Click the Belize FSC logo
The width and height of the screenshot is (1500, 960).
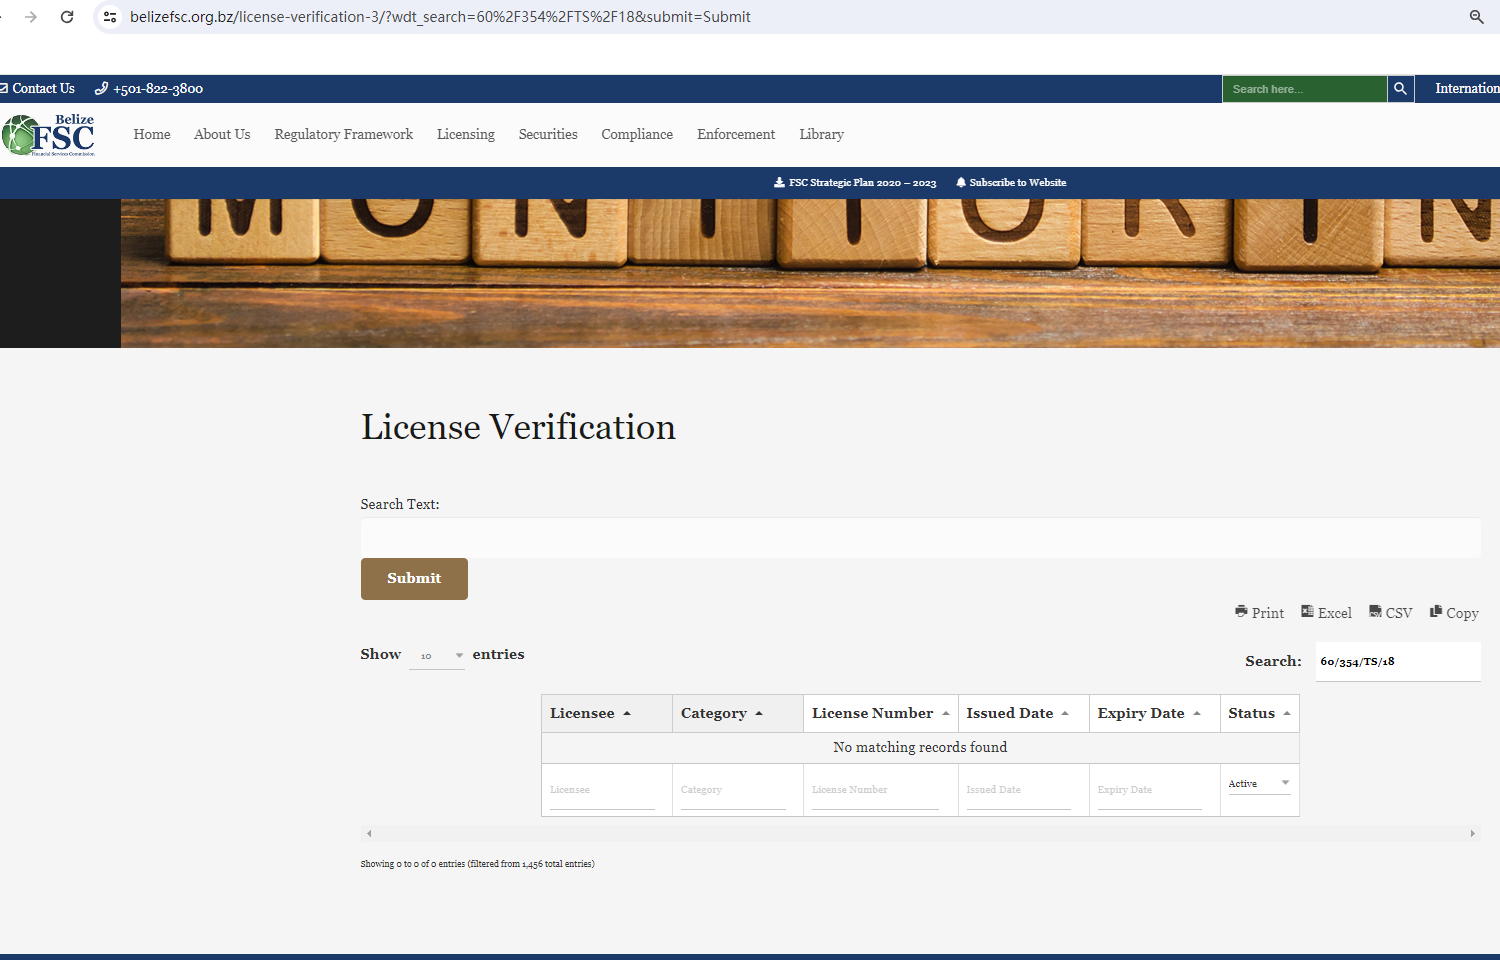[x=49, y=135]
